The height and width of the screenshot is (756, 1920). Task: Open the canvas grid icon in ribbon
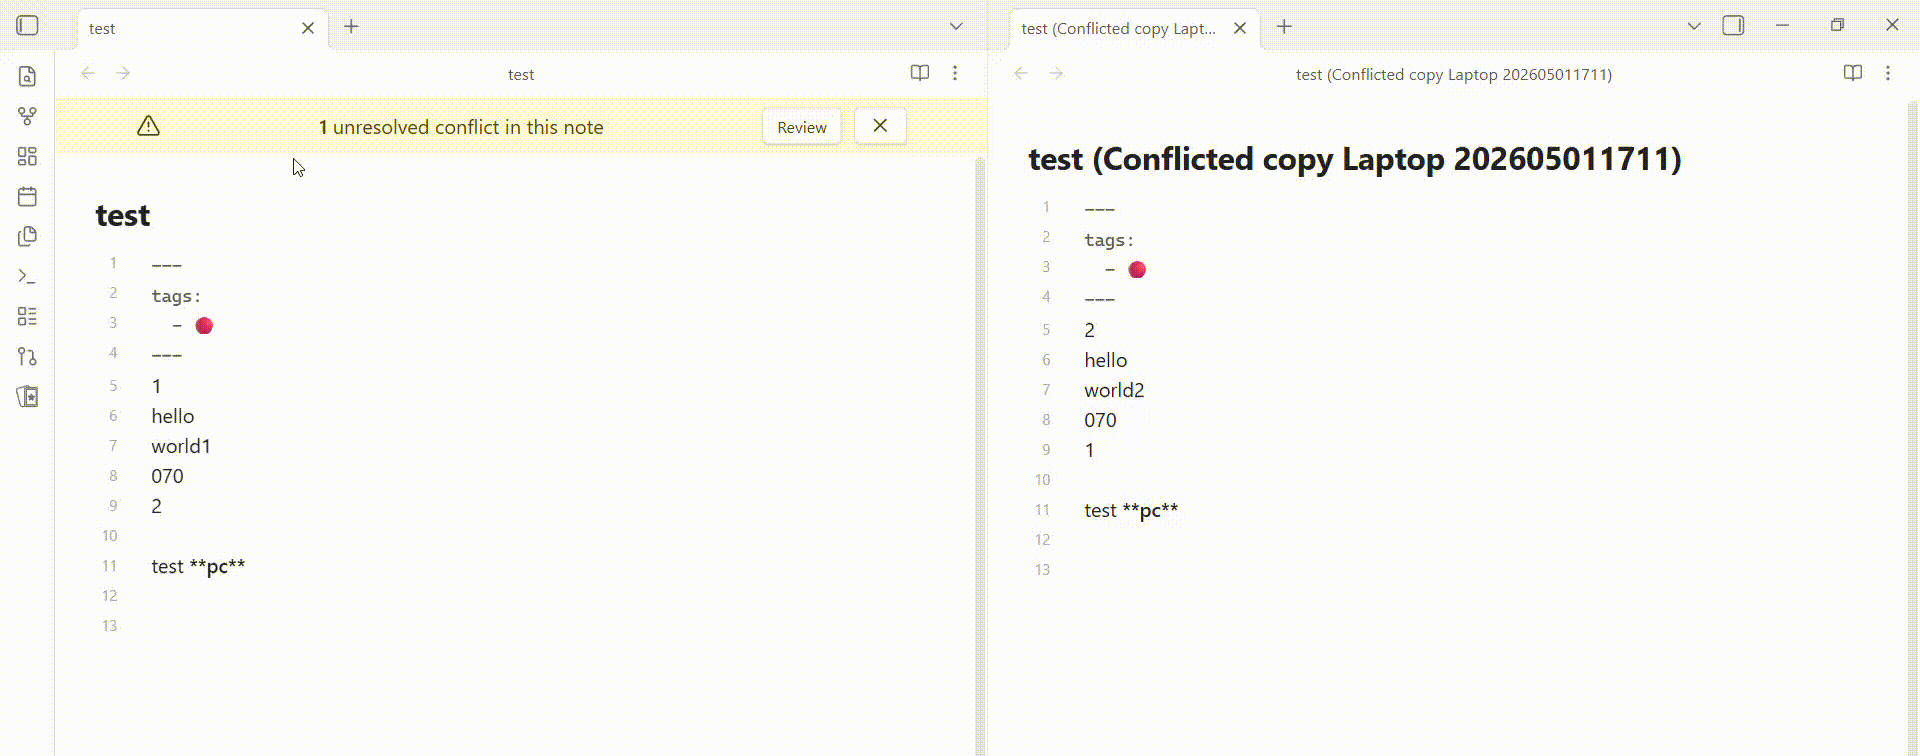click(x=27, y=156)
